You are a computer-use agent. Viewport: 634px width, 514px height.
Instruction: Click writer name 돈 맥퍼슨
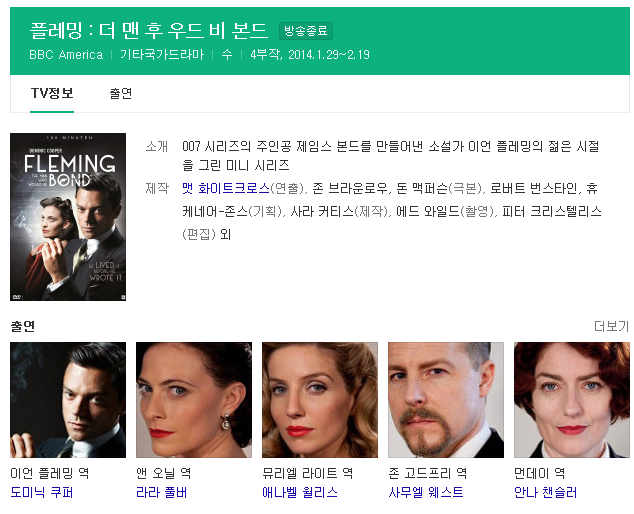pyautogui.click(x=422, y=188)
